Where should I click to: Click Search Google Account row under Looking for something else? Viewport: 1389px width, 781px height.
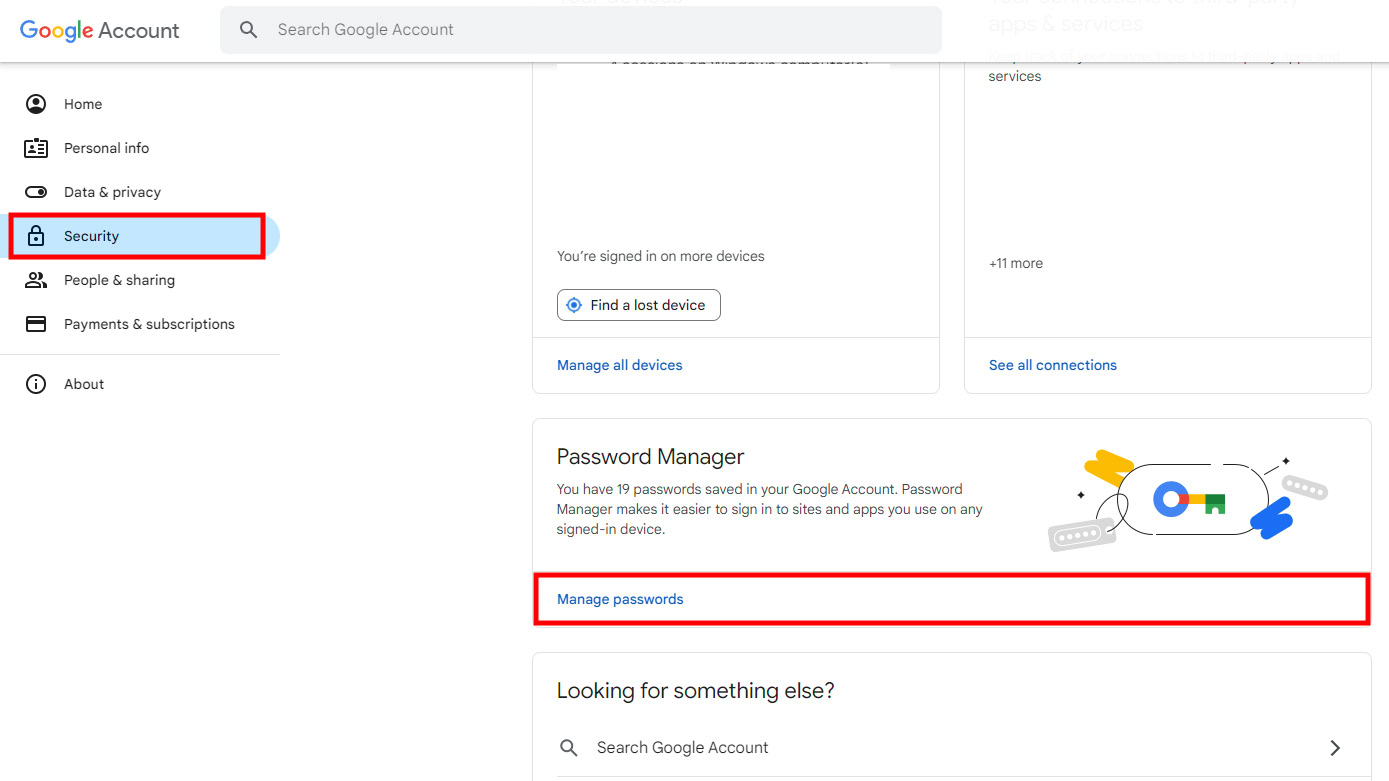(683, 748)
